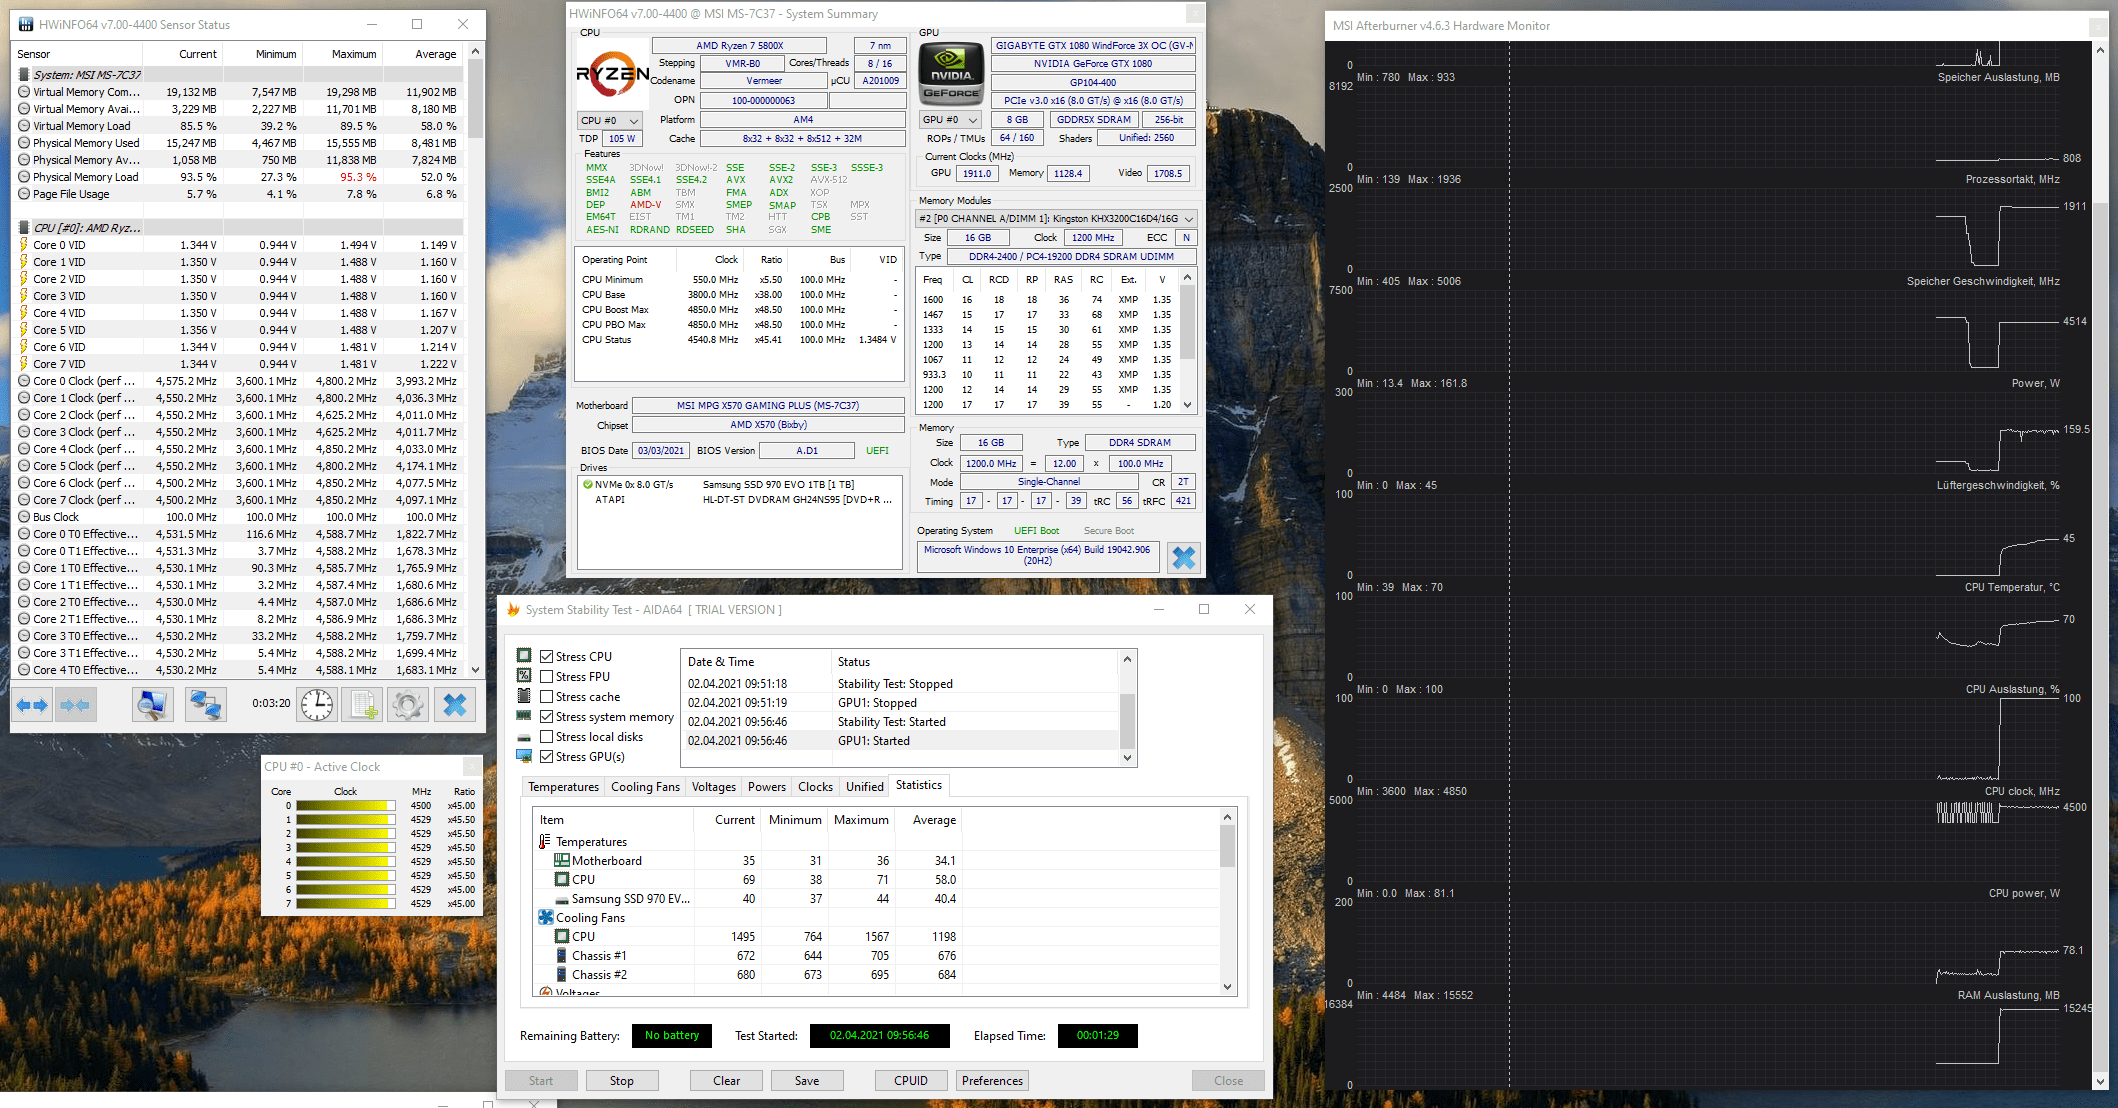Click the Stress system memory RAM icon
Viewport: 2118px width, 1108px height.
click(524, 716)
